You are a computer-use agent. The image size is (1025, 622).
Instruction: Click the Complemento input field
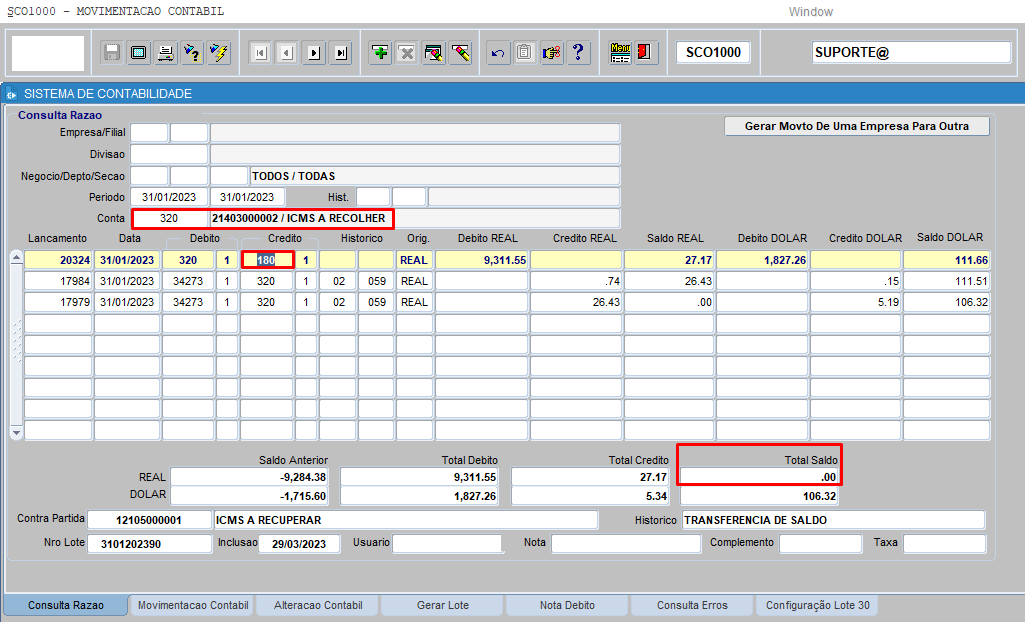click(820, 544)
